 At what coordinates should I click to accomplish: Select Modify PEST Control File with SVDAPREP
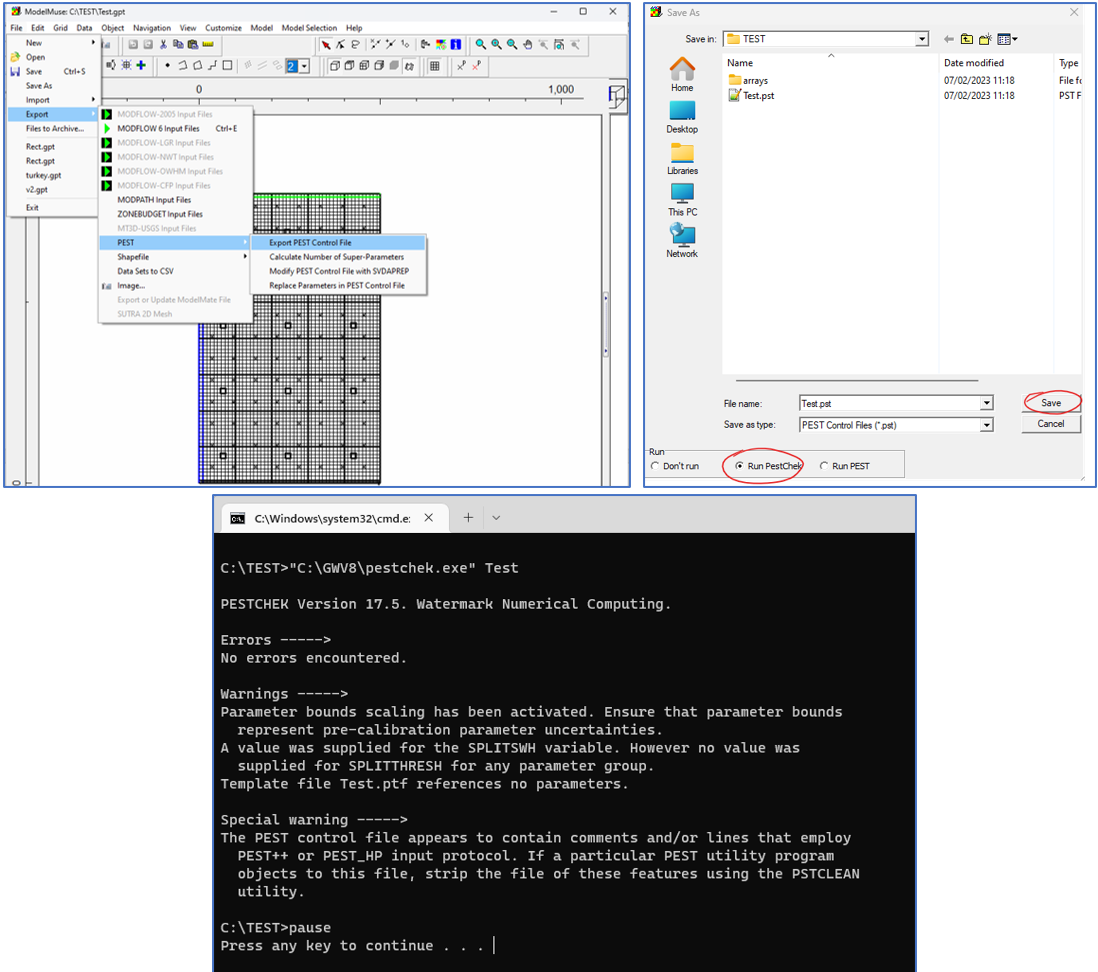pos(338,271)
